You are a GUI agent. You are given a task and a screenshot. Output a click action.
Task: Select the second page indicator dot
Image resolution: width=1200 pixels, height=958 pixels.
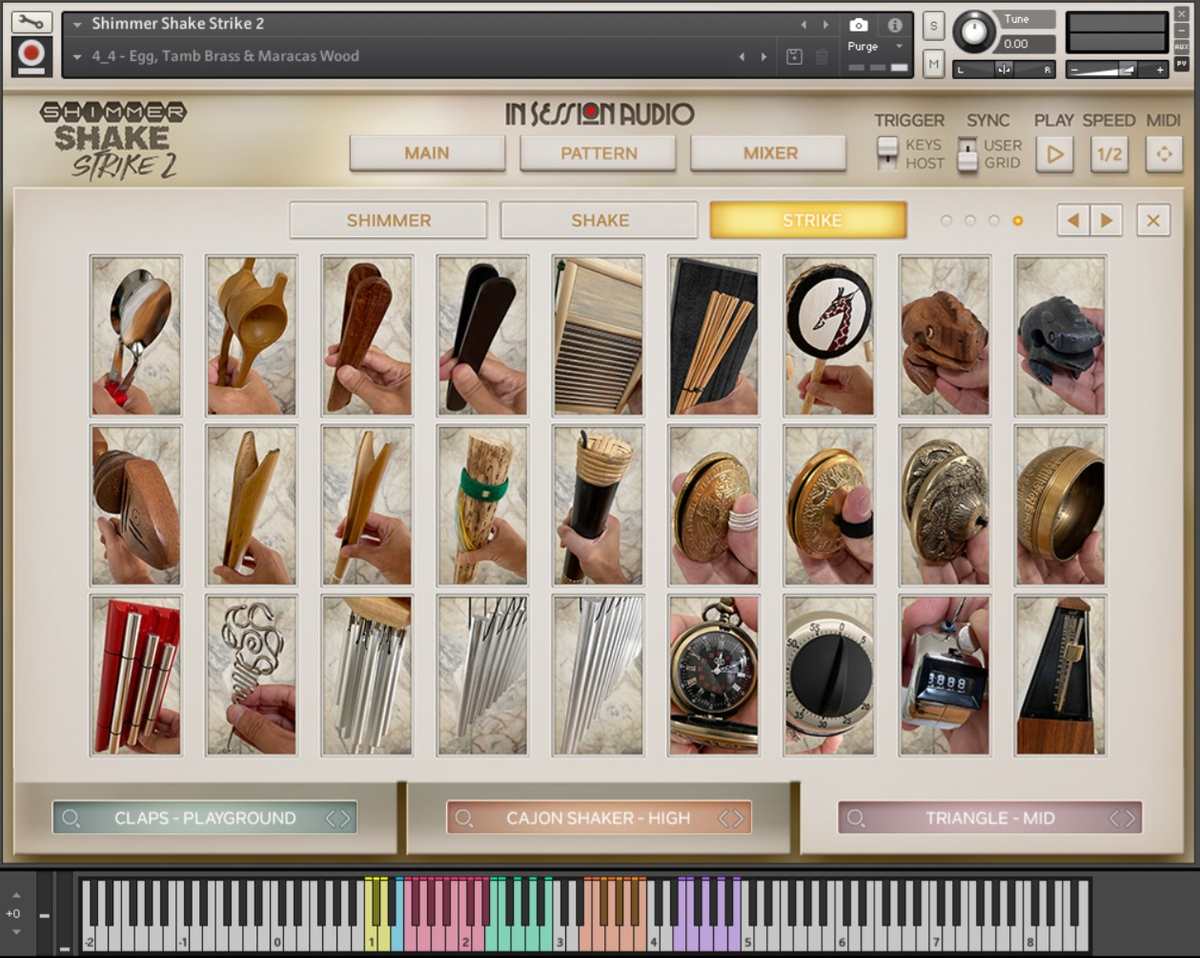click(970, 220)
